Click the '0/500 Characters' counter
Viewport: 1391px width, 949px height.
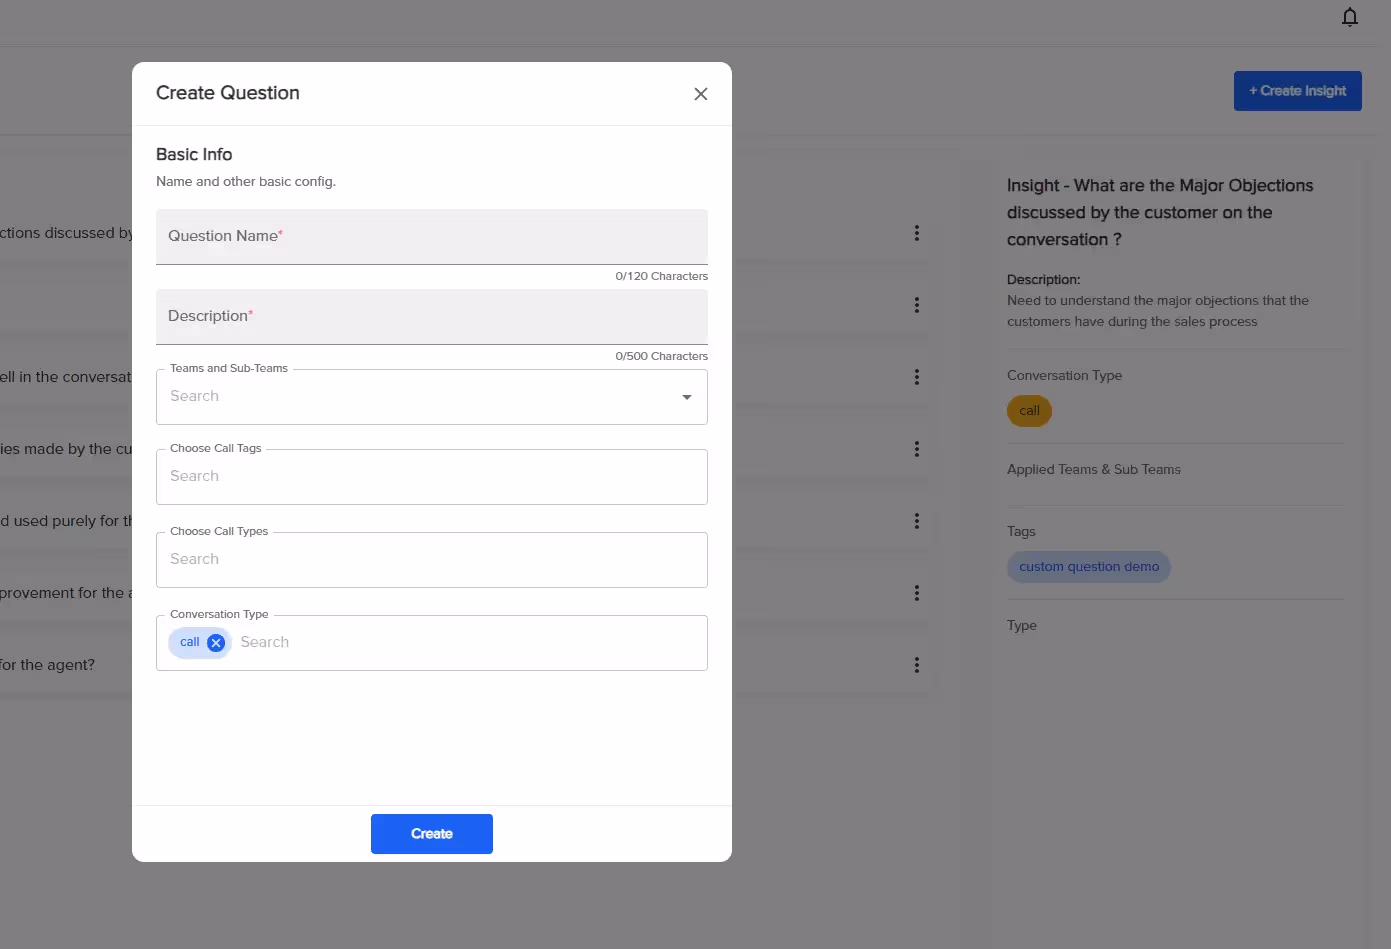pyautogui.click(x=662, y=356)
